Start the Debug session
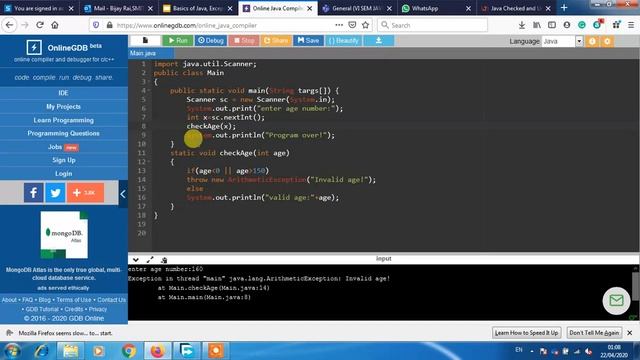This screenshot has height=360, width=640. (x=211, y=40)
